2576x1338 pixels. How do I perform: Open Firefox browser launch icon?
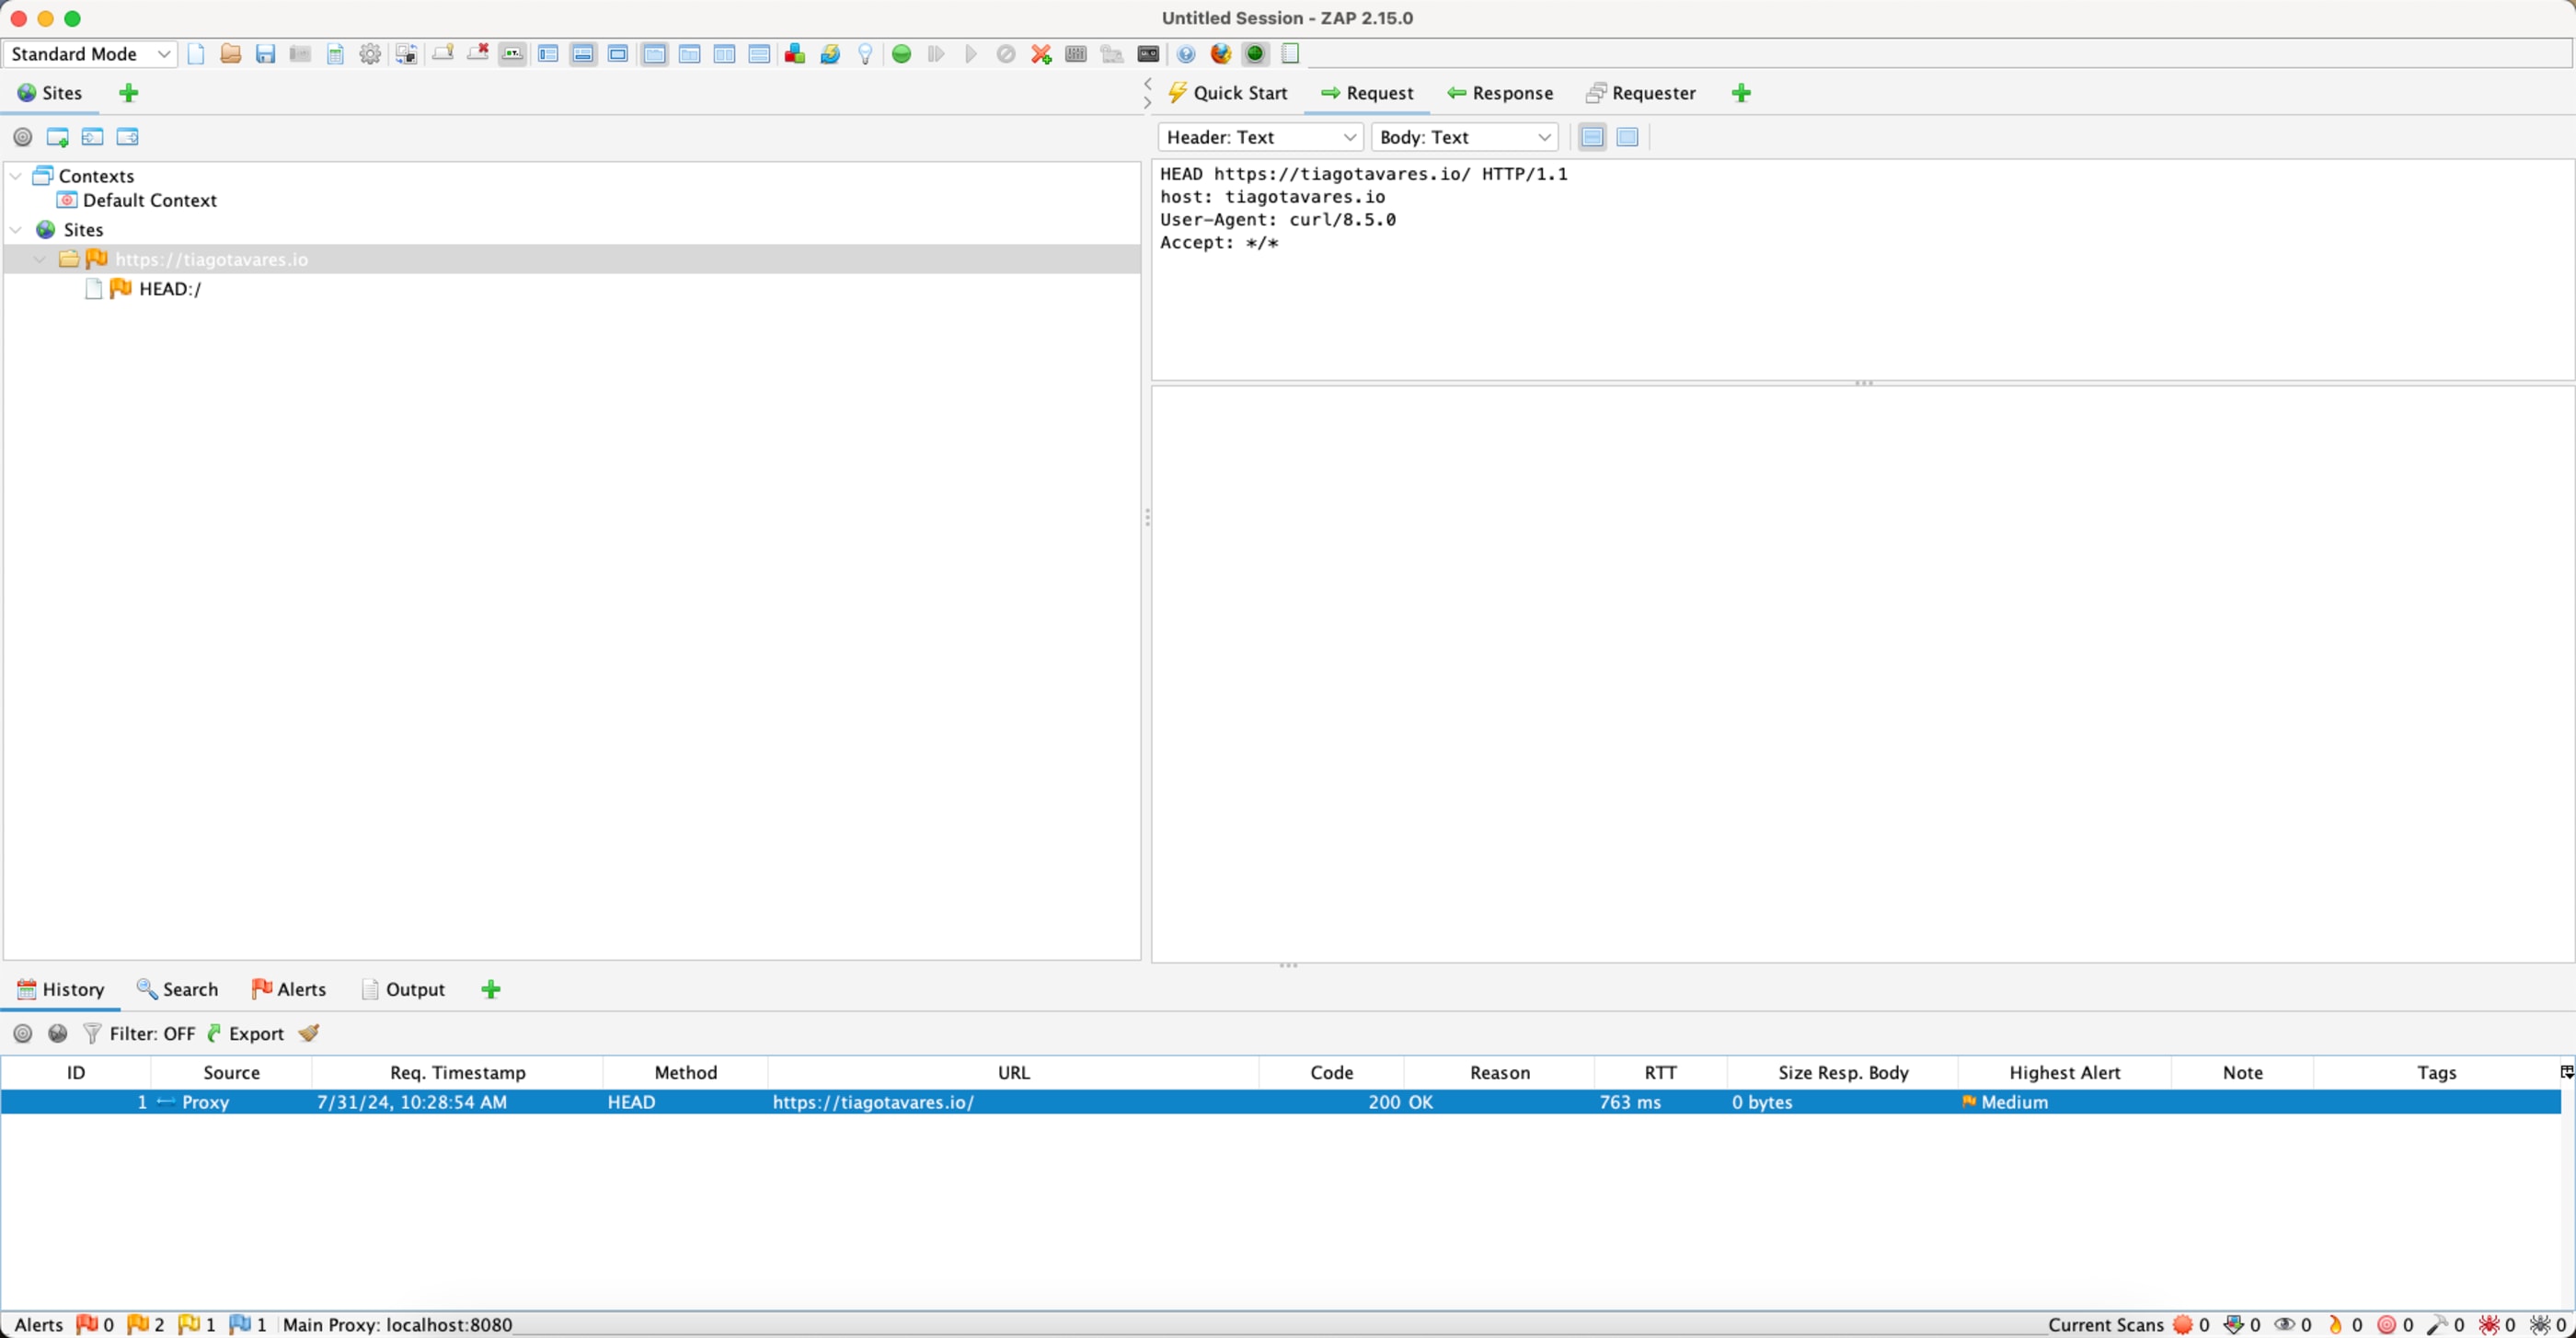(x=1220, y=54)
